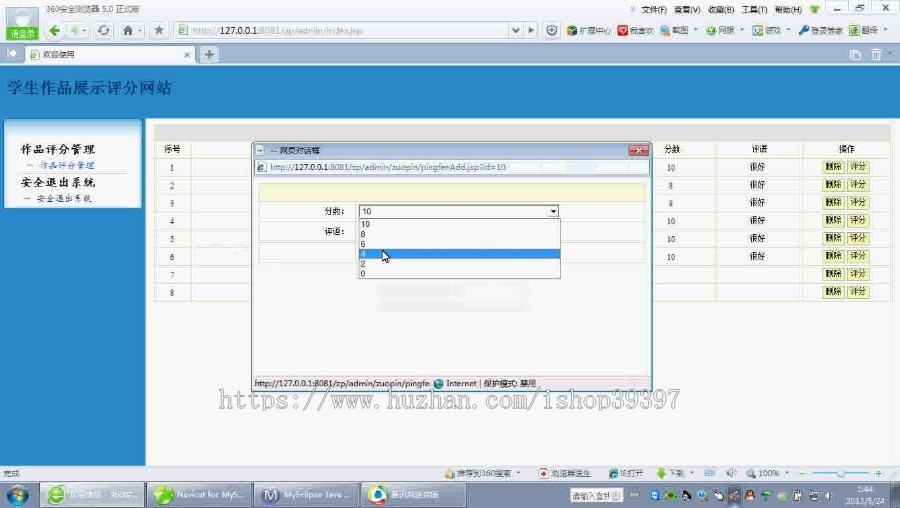Open 登录管家 login manager

click(x=821, y=30)
